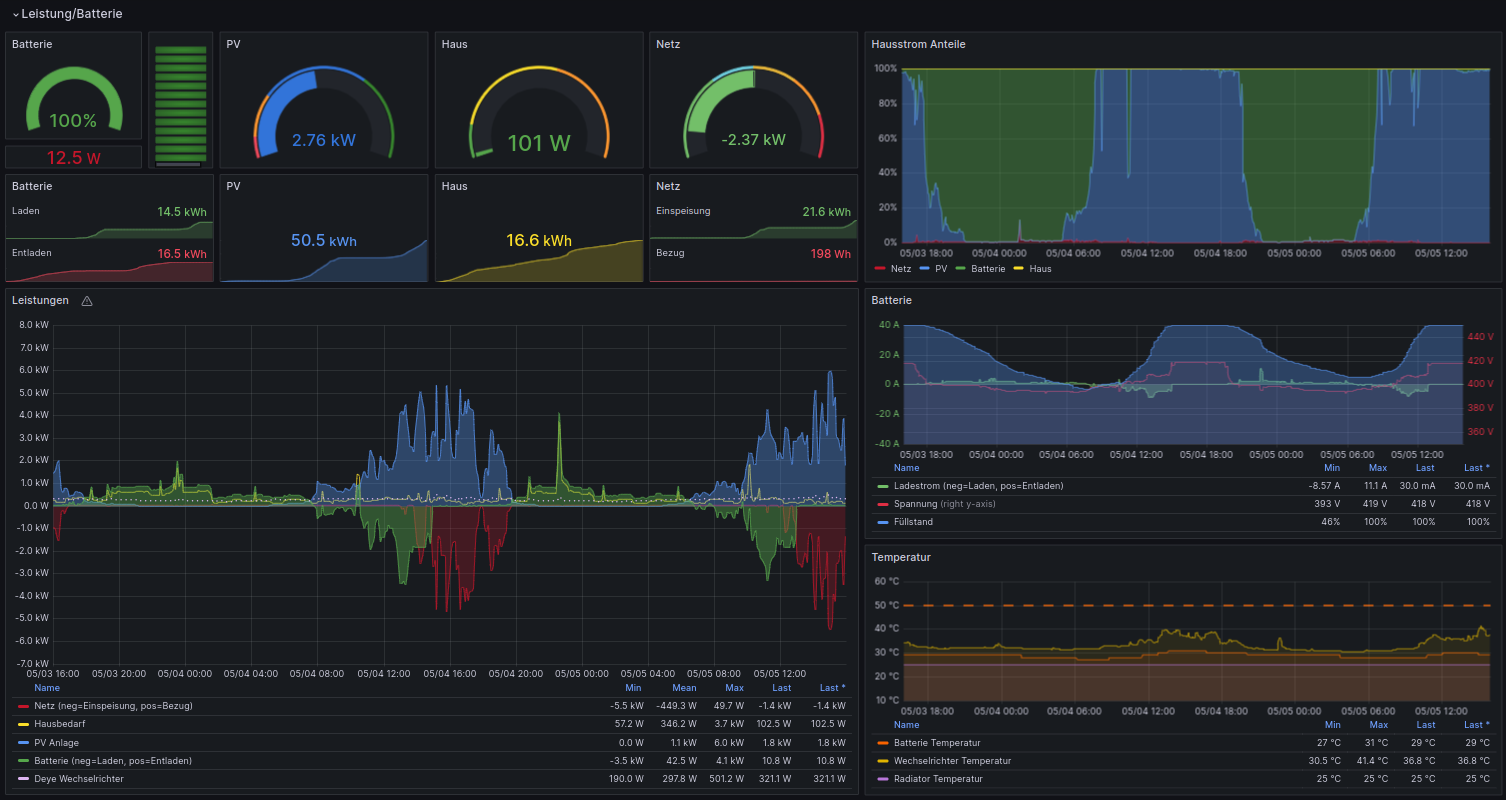
Task: Click the 2.76 kW PV gauge reading
Action: pyautogui.click(x=323, y=140)
